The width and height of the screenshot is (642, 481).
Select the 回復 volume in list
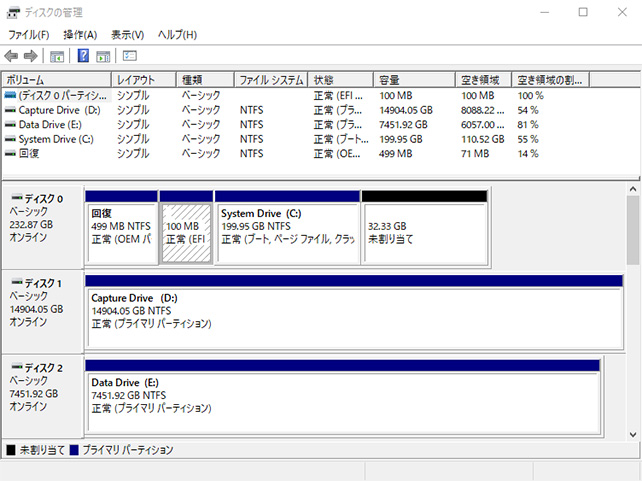pos(29,154)
